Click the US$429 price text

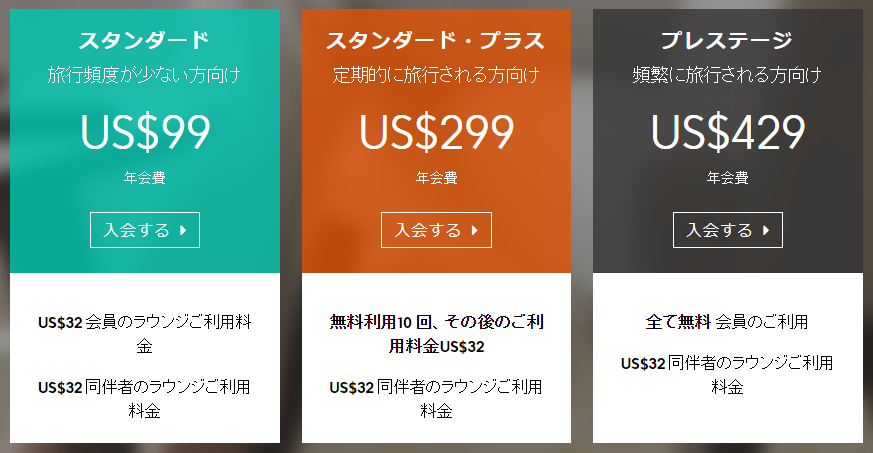727,132
